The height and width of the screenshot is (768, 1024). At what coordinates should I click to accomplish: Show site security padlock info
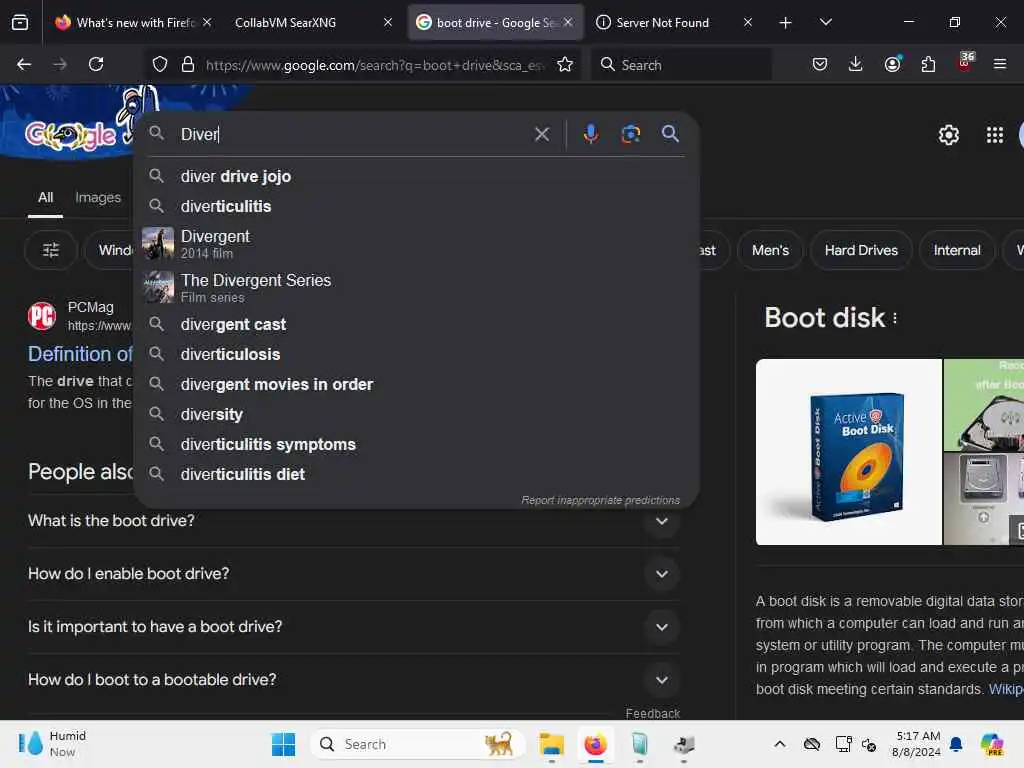tap(188, 65)
